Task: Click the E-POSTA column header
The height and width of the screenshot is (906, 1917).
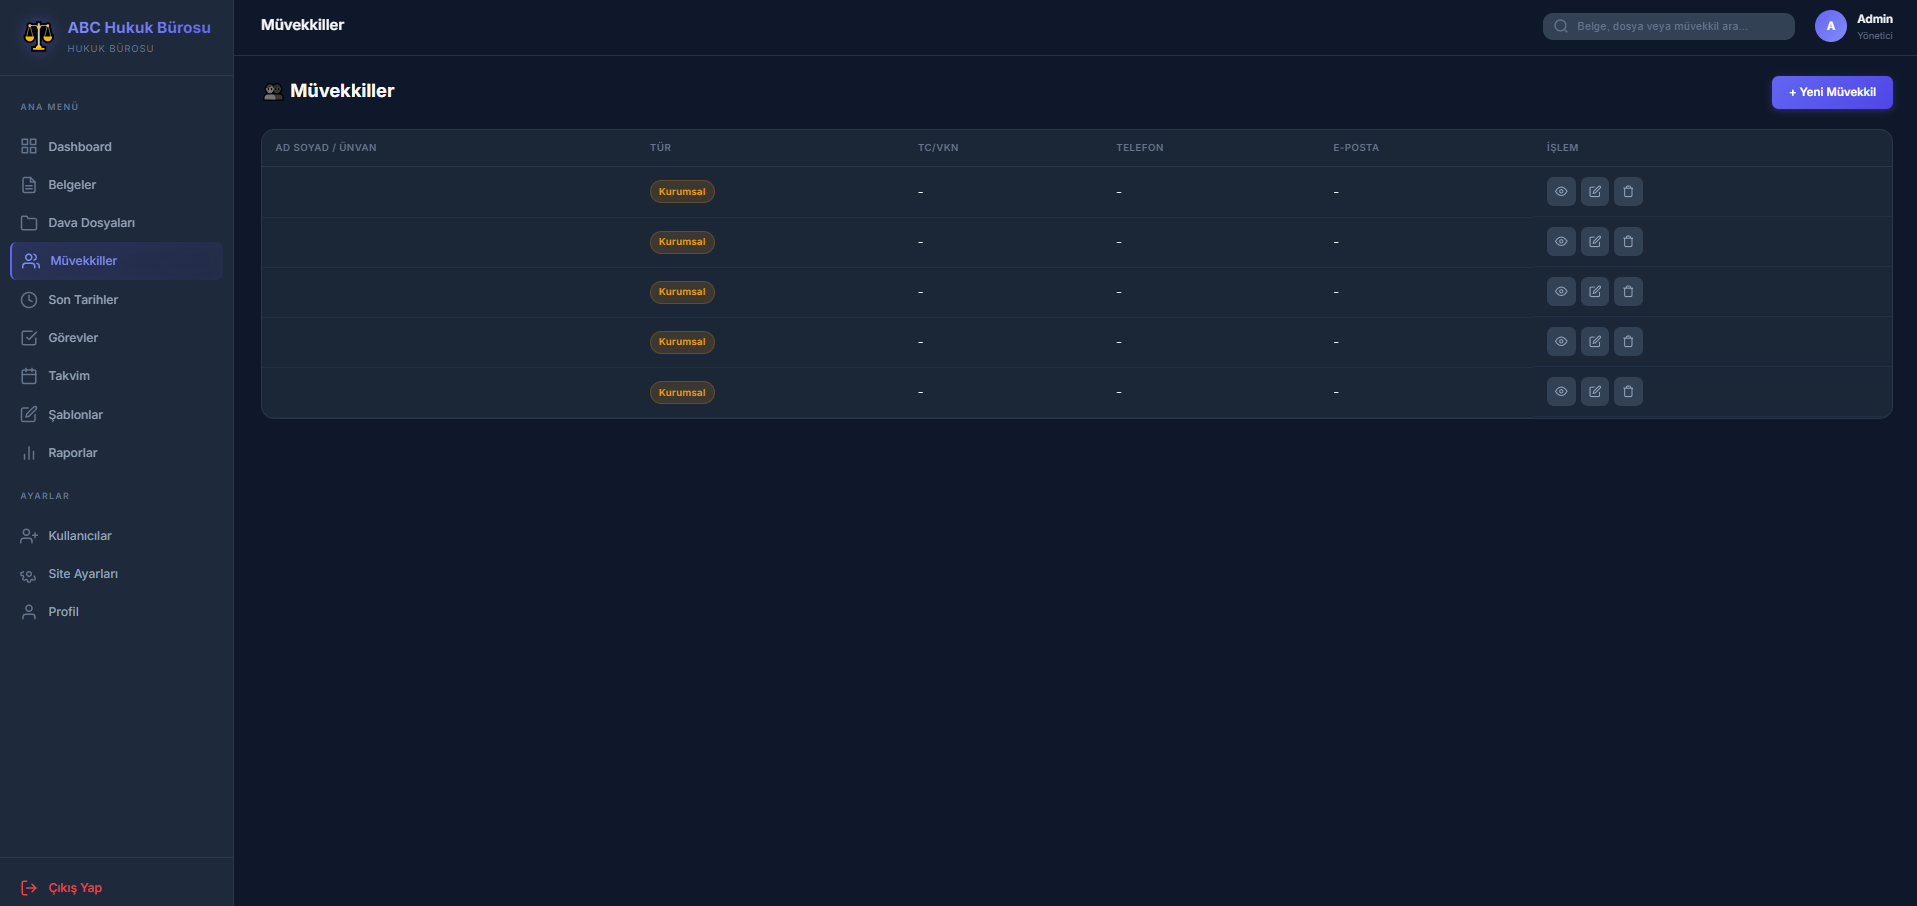Action: click(1356, 148)
